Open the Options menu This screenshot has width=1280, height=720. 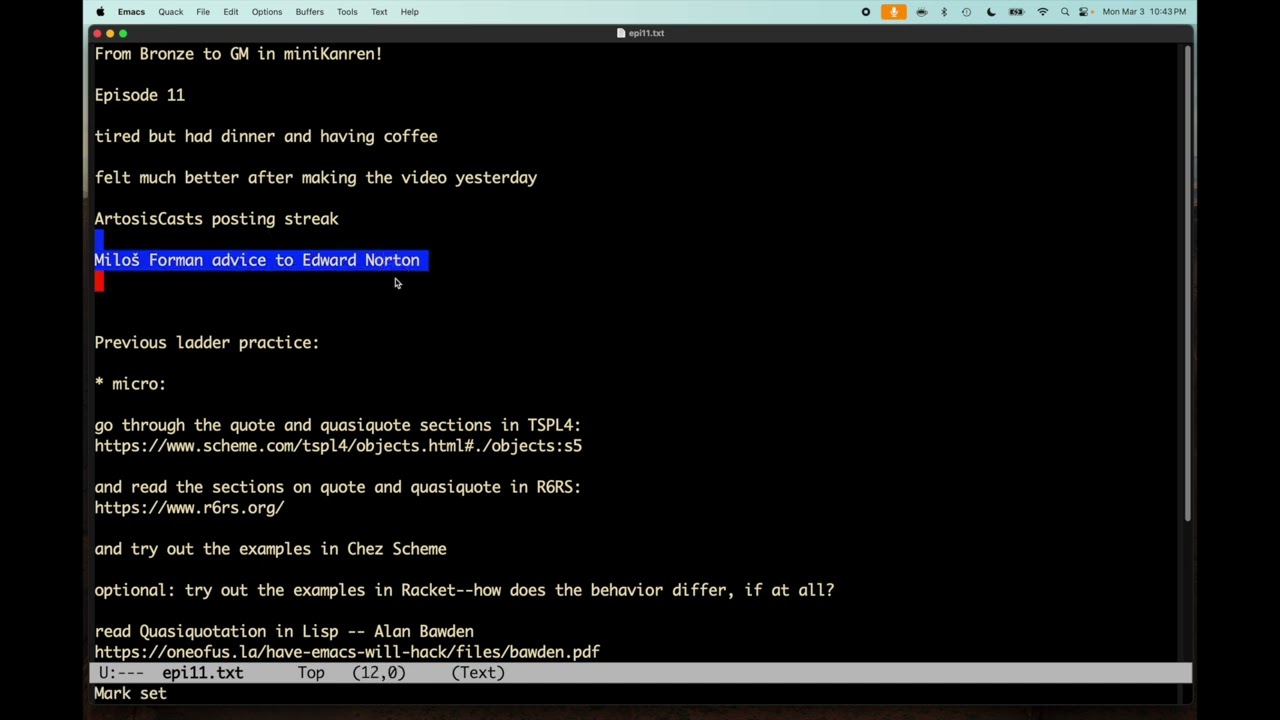pyautogui.click(x=267, y=12)
